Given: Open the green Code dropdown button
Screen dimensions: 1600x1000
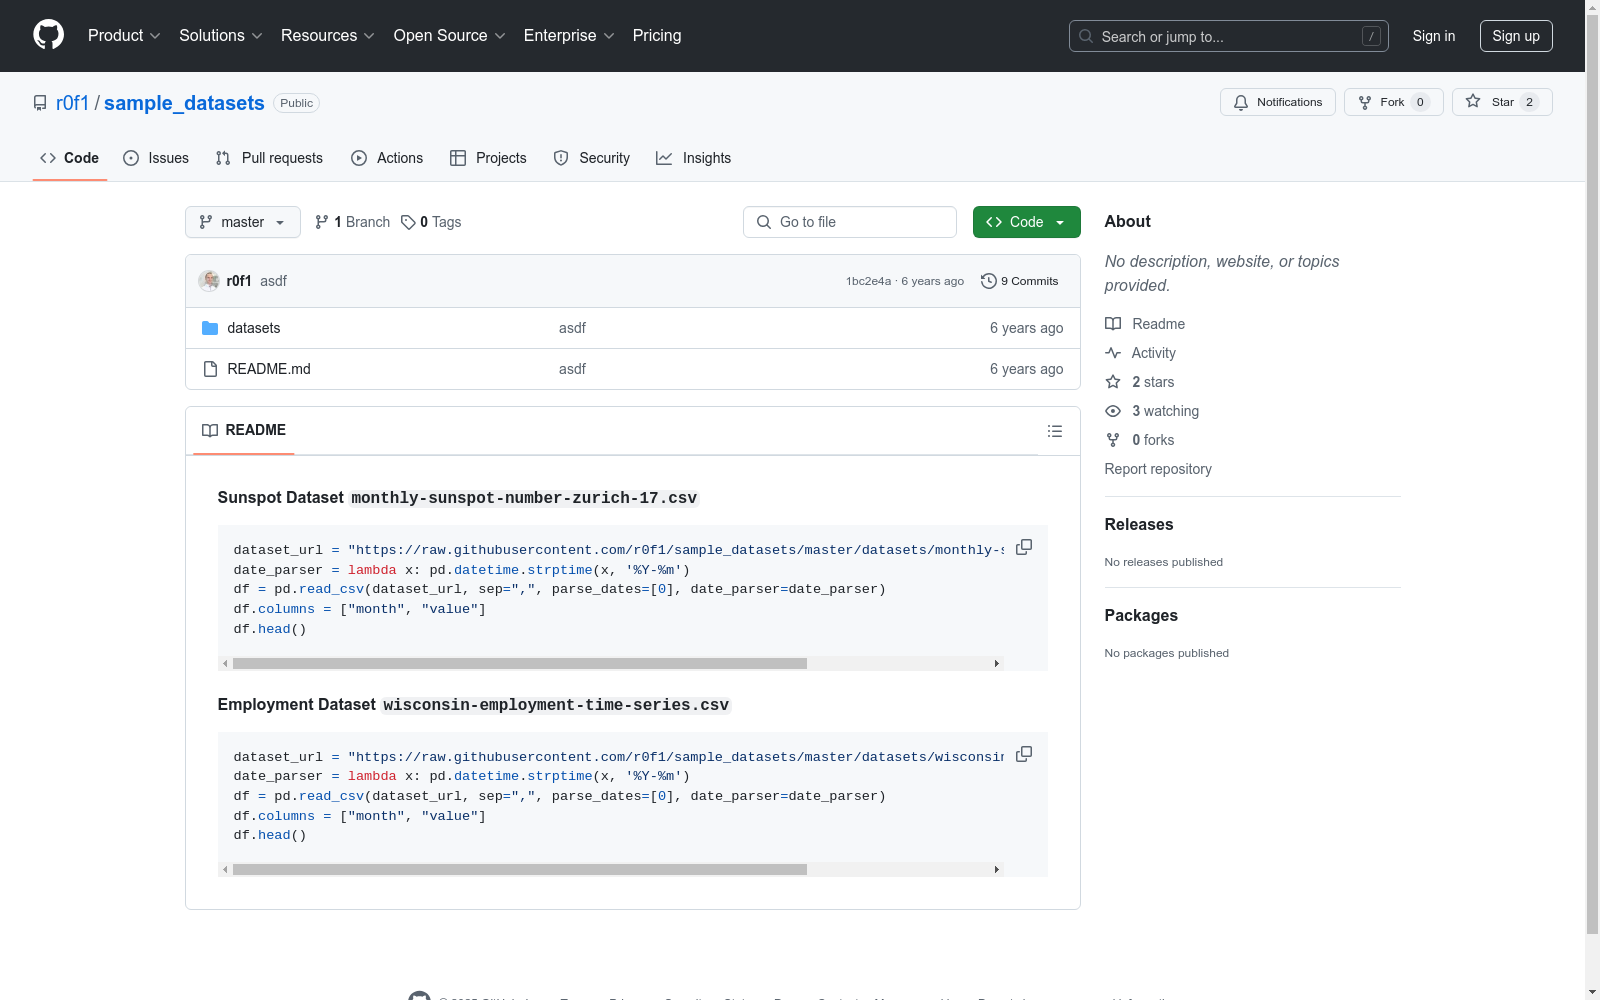Looking at the screenshot, I should click(1026, 222).
